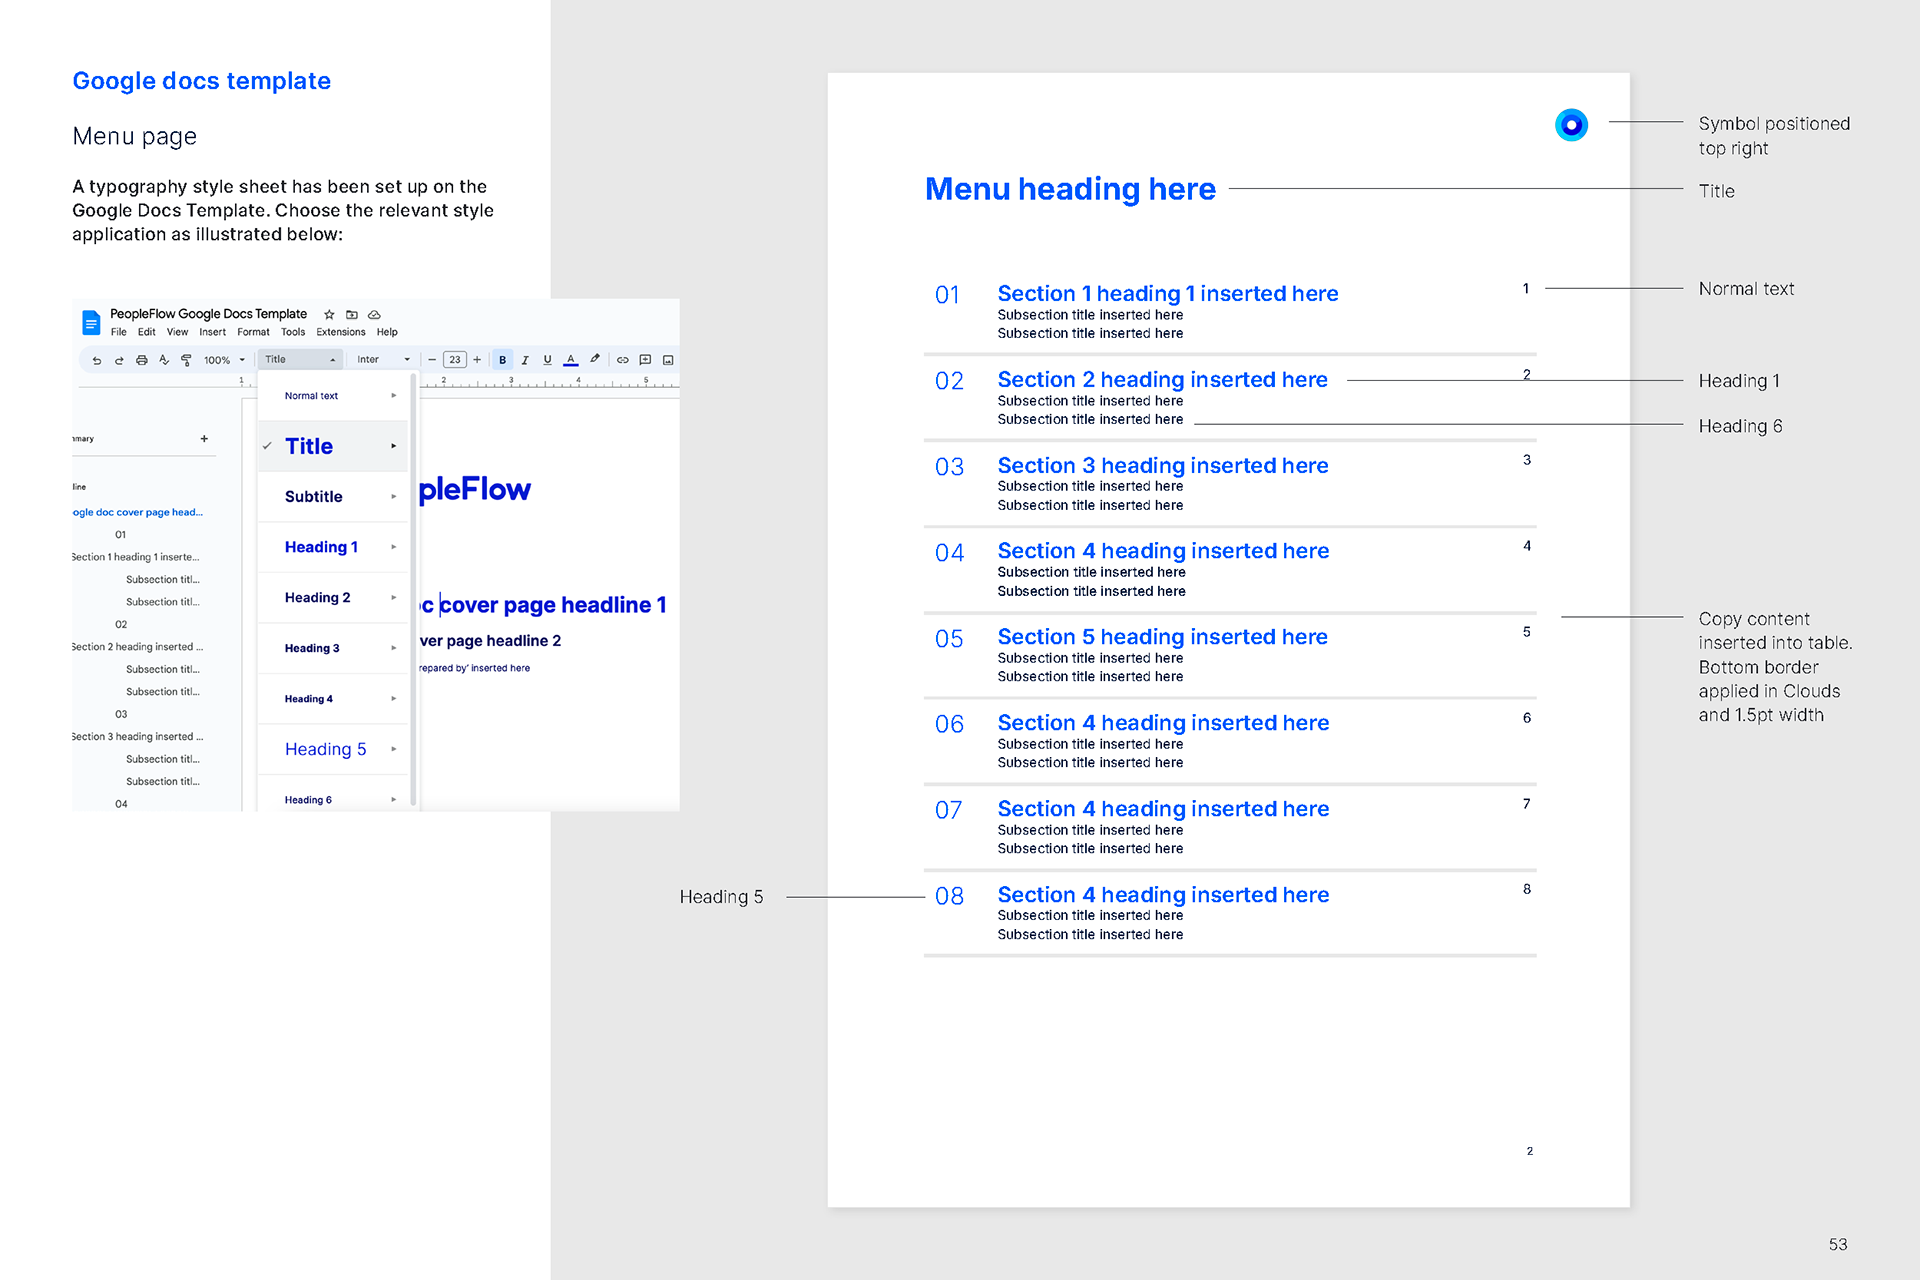Click the text color A swatch
This screenshot has height=1280, width=1920.
pyautogui.click(x=571, y=360)
